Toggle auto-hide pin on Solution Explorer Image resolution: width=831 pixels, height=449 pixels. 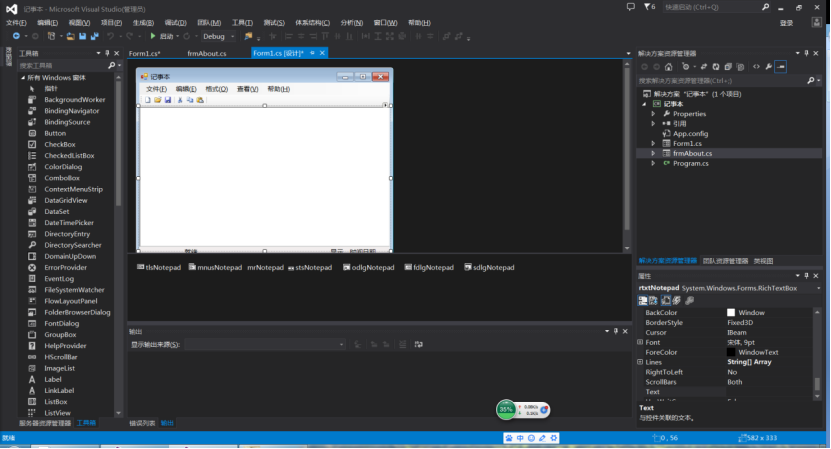coord(807,53)
